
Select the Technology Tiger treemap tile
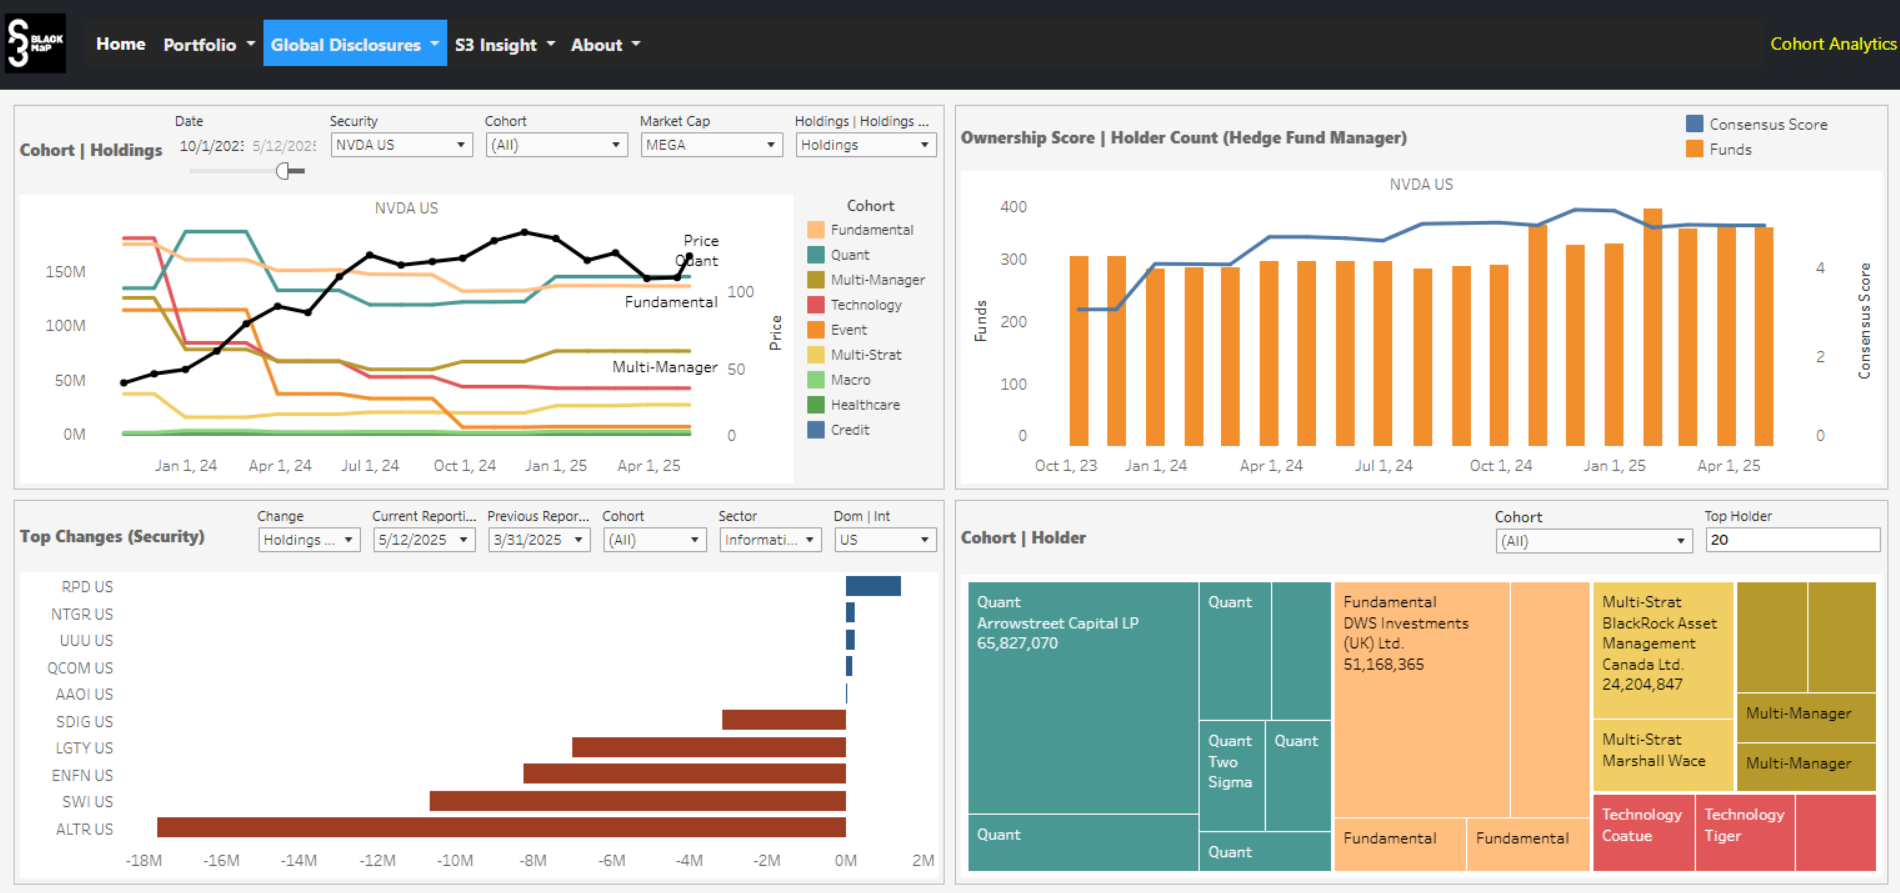(1744, 832)
